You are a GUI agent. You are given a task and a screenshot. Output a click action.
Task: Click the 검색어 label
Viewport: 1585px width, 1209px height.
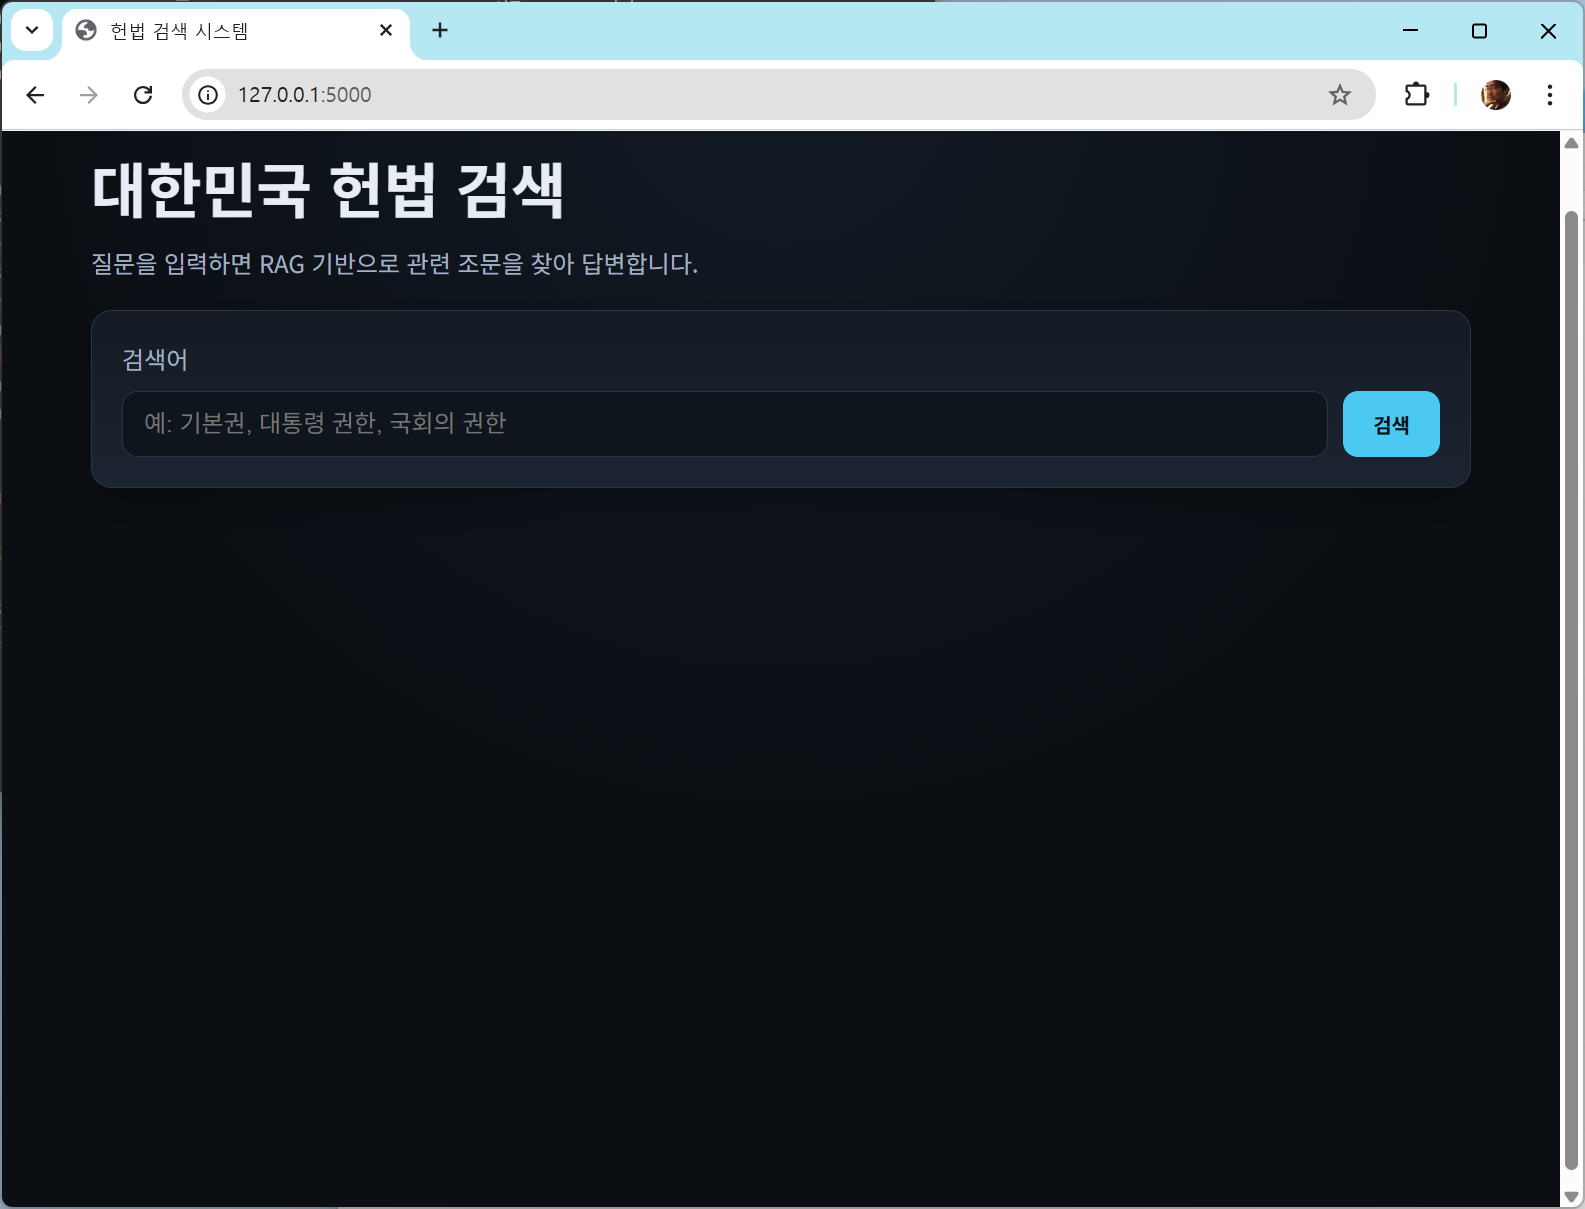point(155,360)
